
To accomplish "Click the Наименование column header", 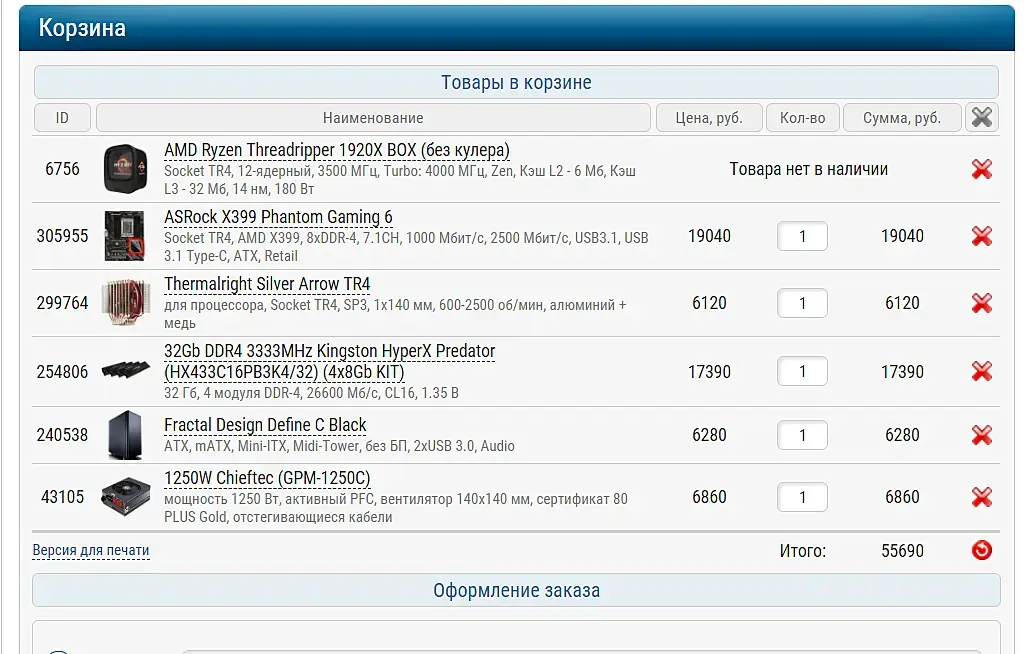I will pos(373,118).
